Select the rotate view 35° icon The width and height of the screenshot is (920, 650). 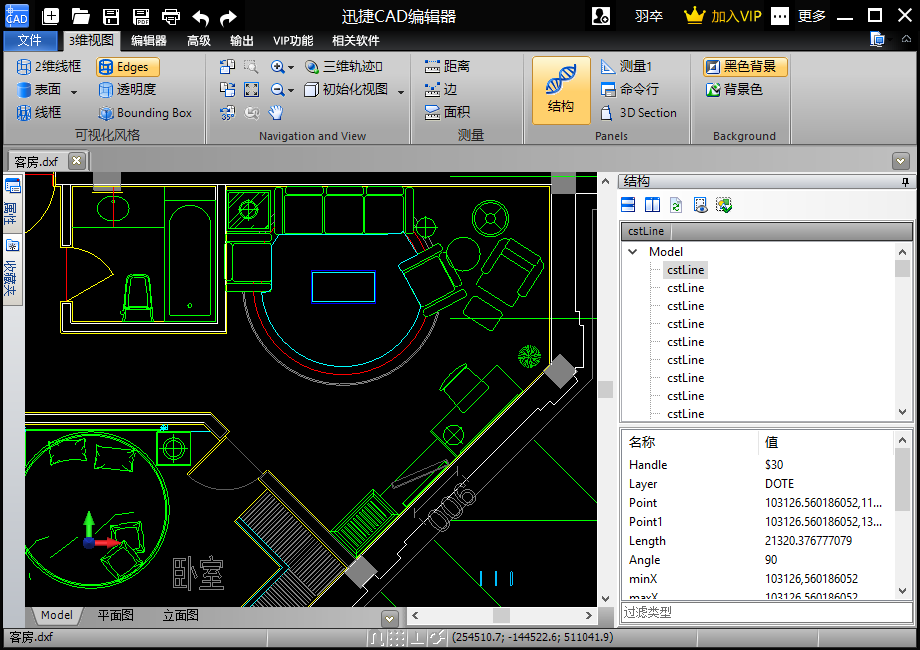pyautogui.click(x=227, y=112)
